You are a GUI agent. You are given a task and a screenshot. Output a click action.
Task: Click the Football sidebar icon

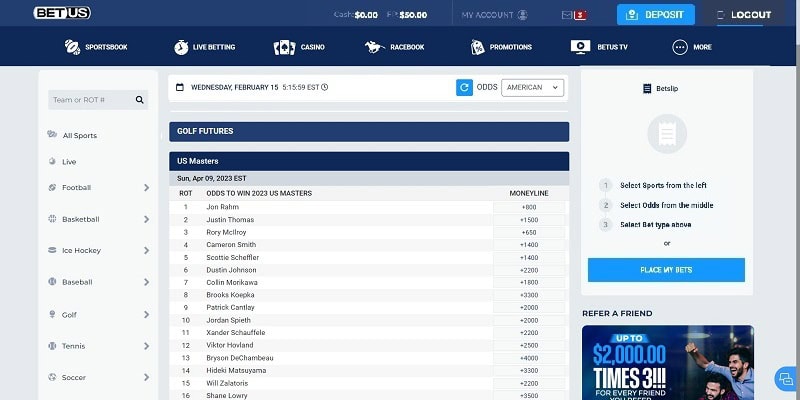click(52, 187)
